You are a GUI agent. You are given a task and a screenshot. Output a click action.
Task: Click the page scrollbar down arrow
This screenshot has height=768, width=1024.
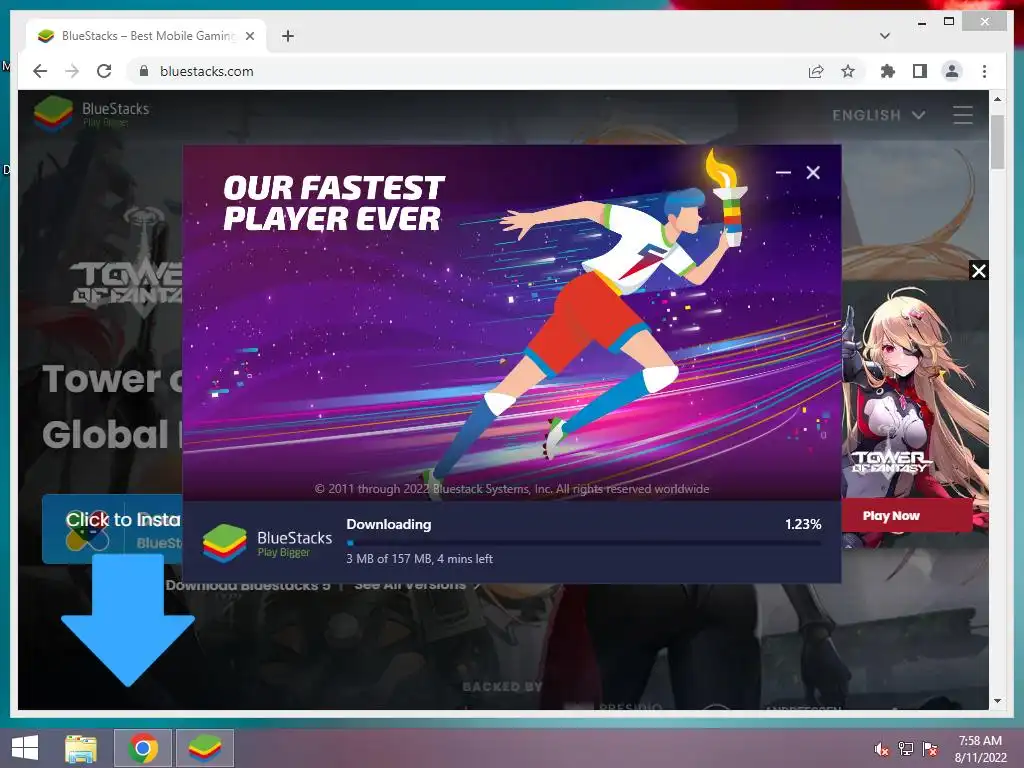click(997, 701)
